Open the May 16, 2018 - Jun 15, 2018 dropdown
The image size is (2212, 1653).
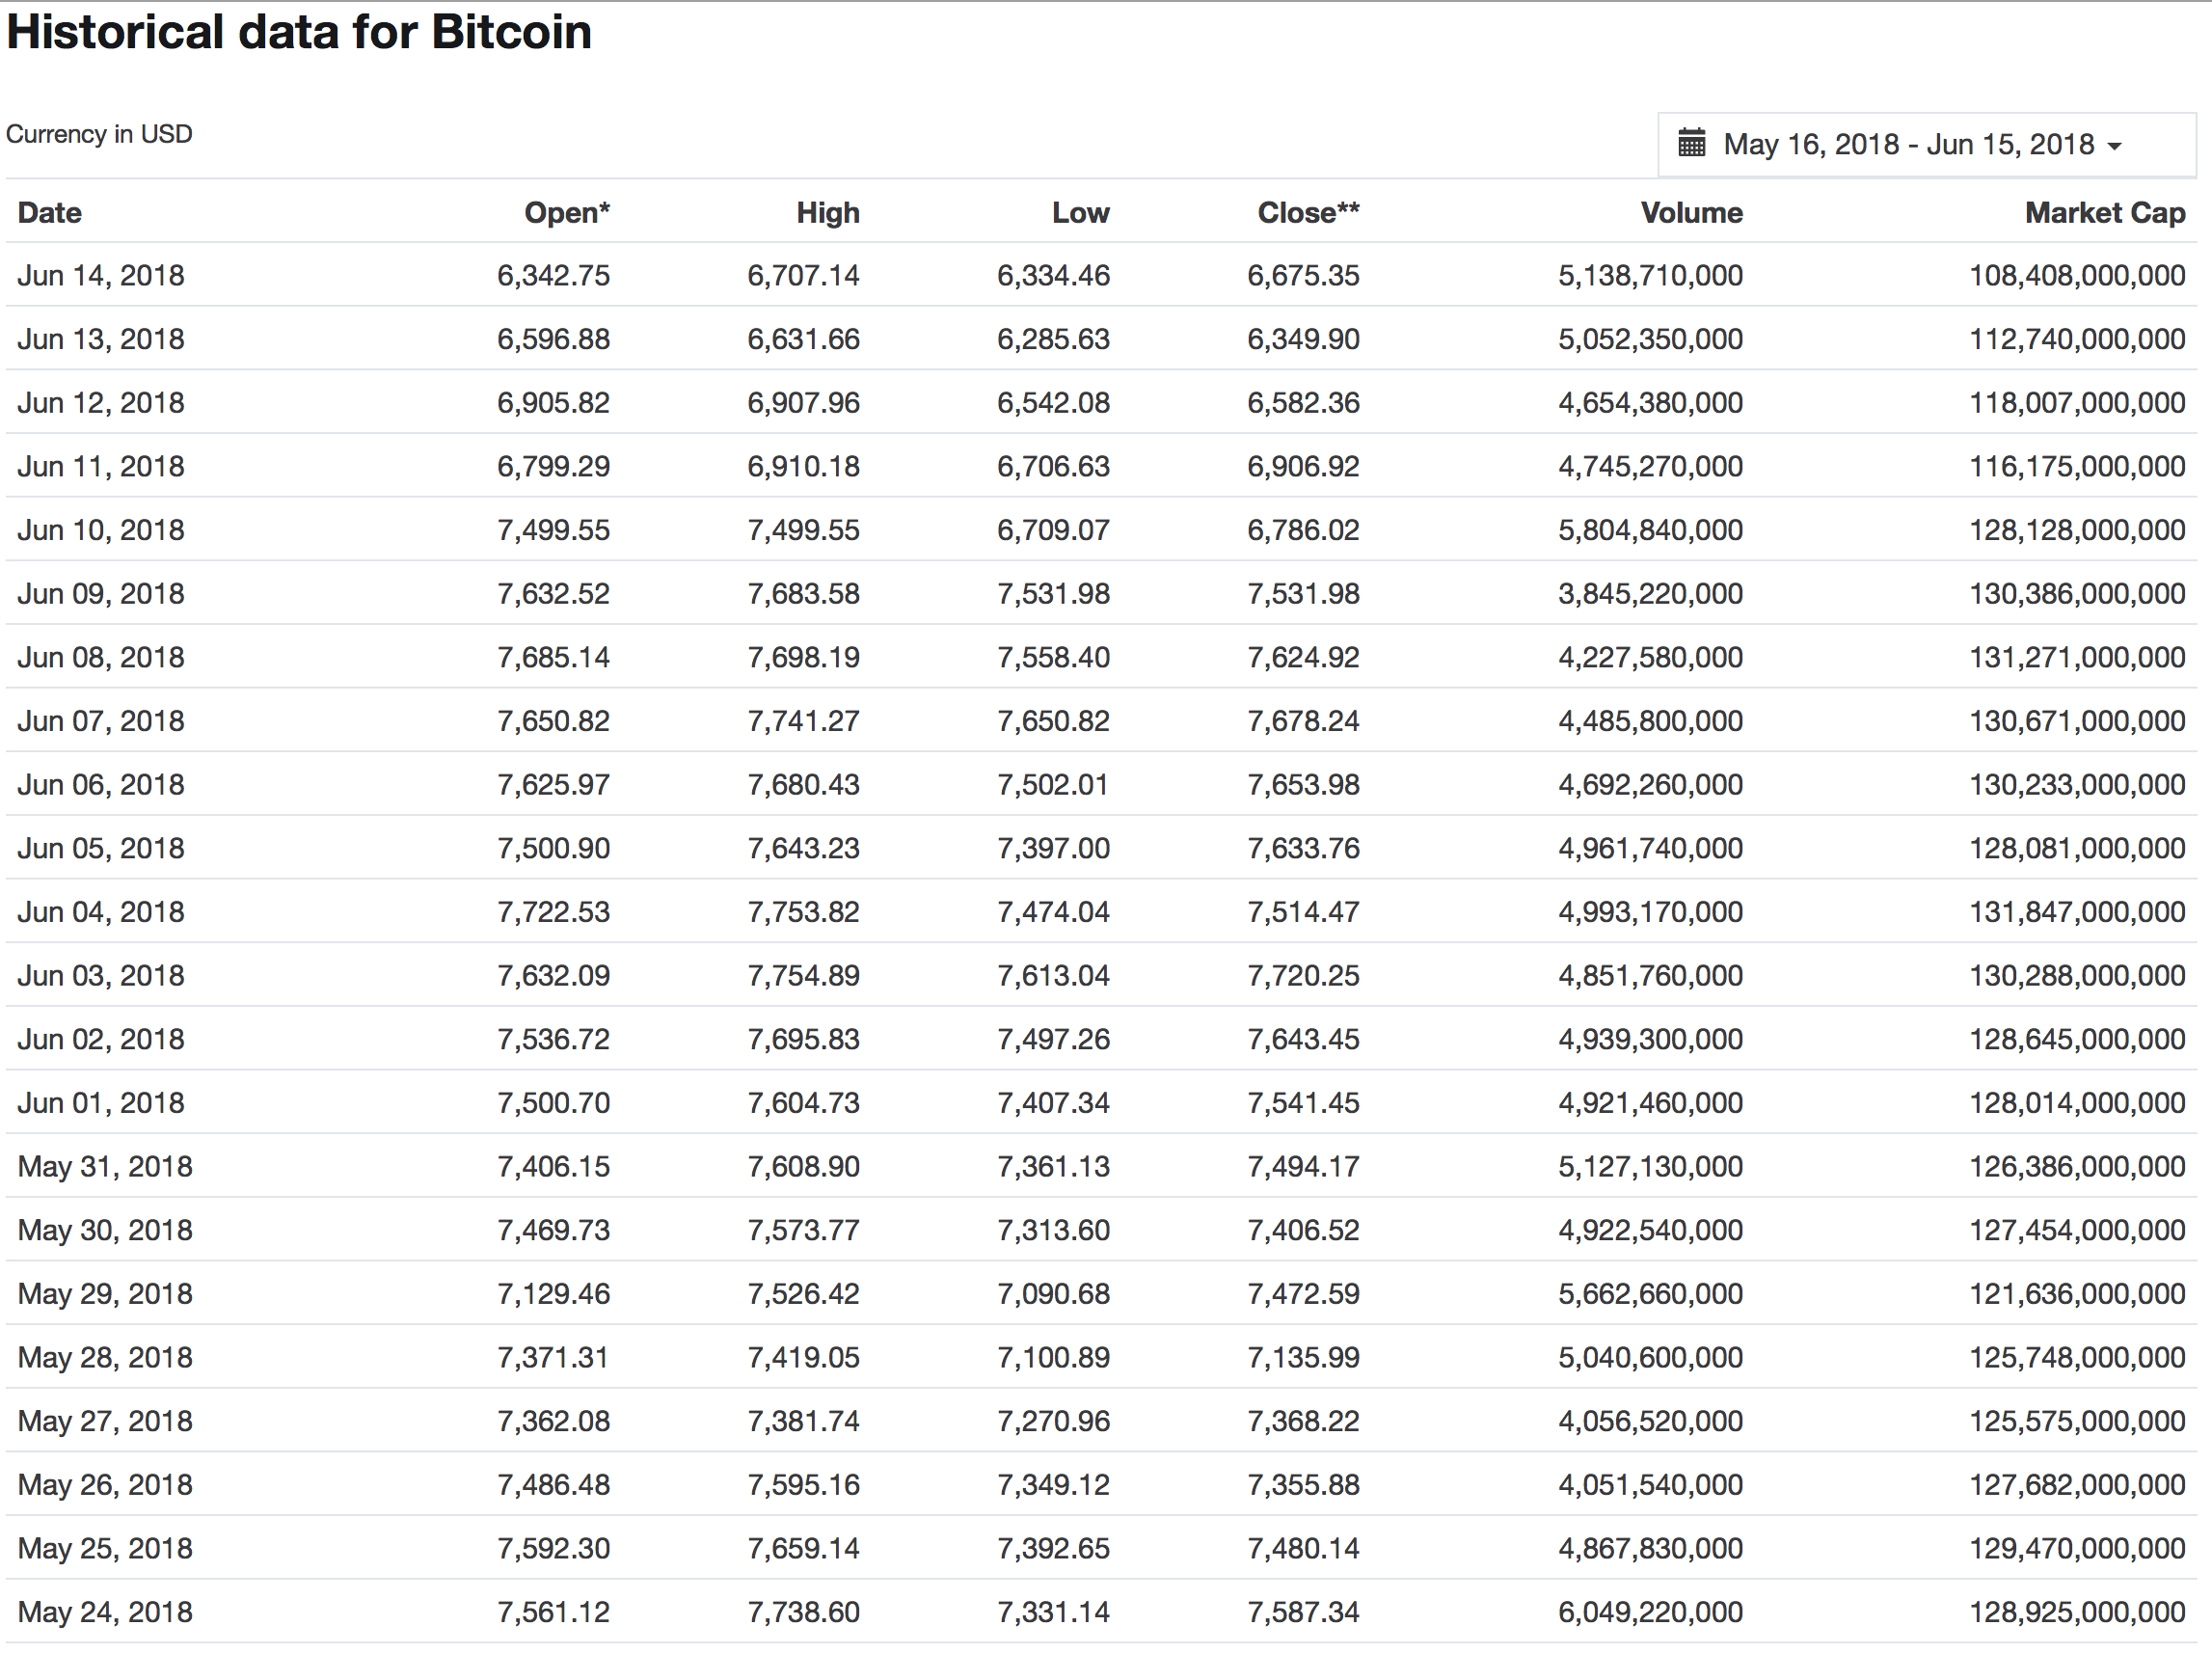click(x=1926, y=144)
